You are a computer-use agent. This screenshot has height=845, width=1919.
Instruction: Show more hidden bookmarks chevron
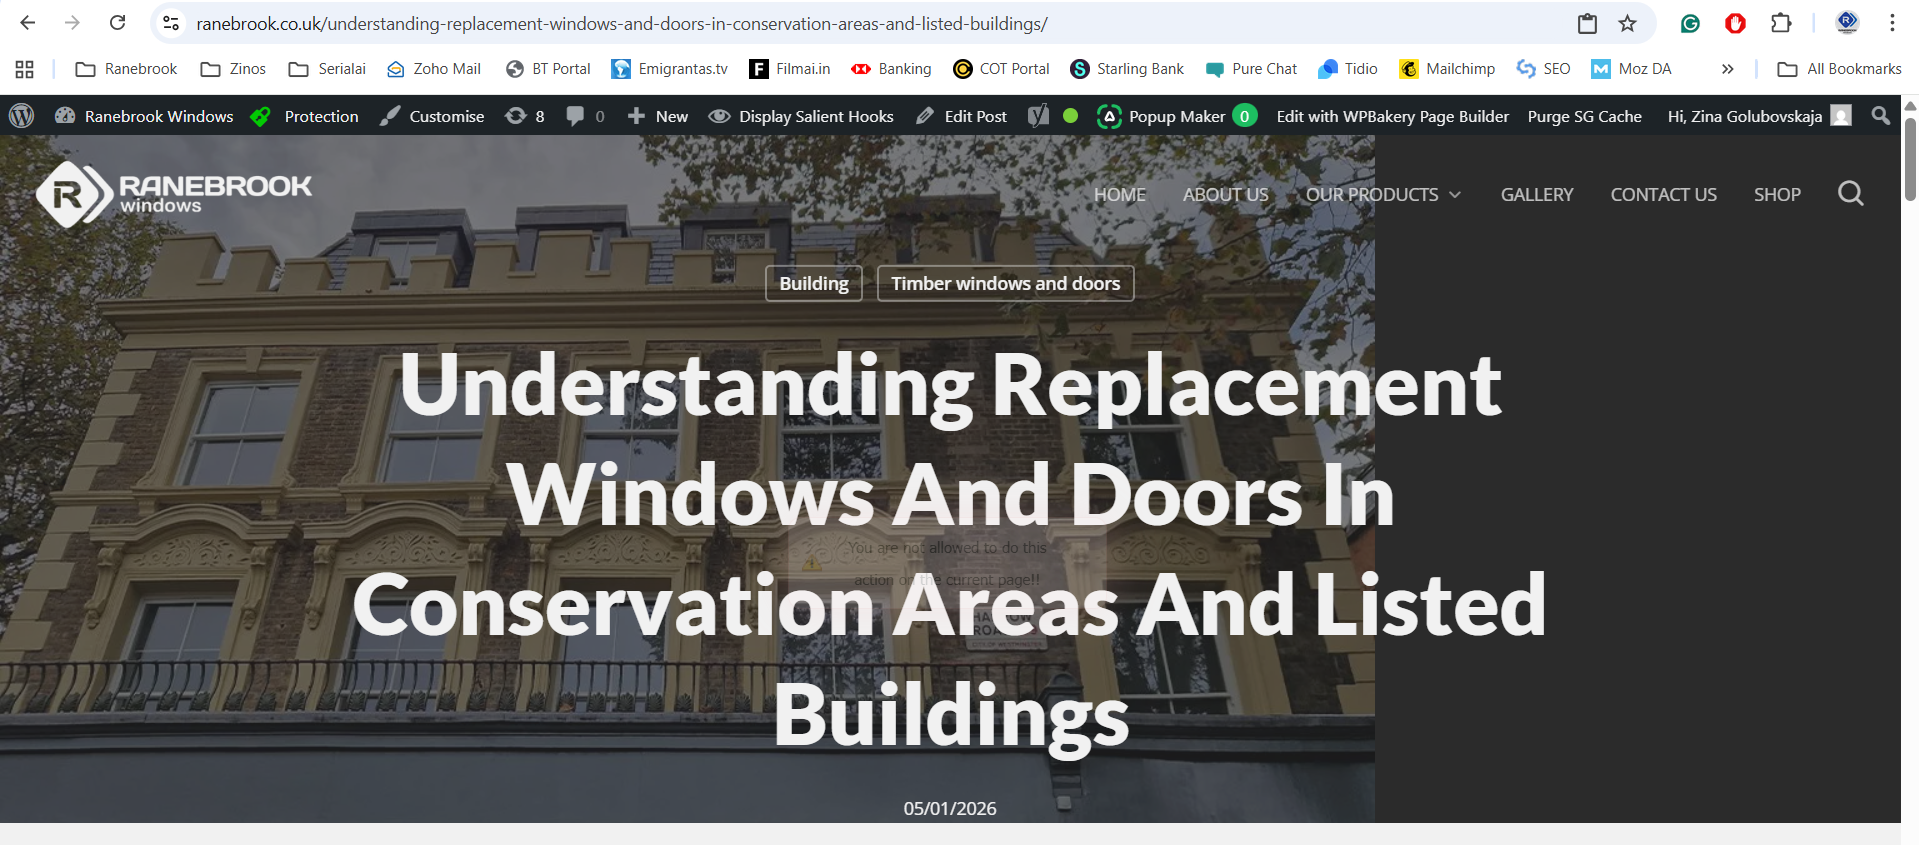(x=1727, y=69)
